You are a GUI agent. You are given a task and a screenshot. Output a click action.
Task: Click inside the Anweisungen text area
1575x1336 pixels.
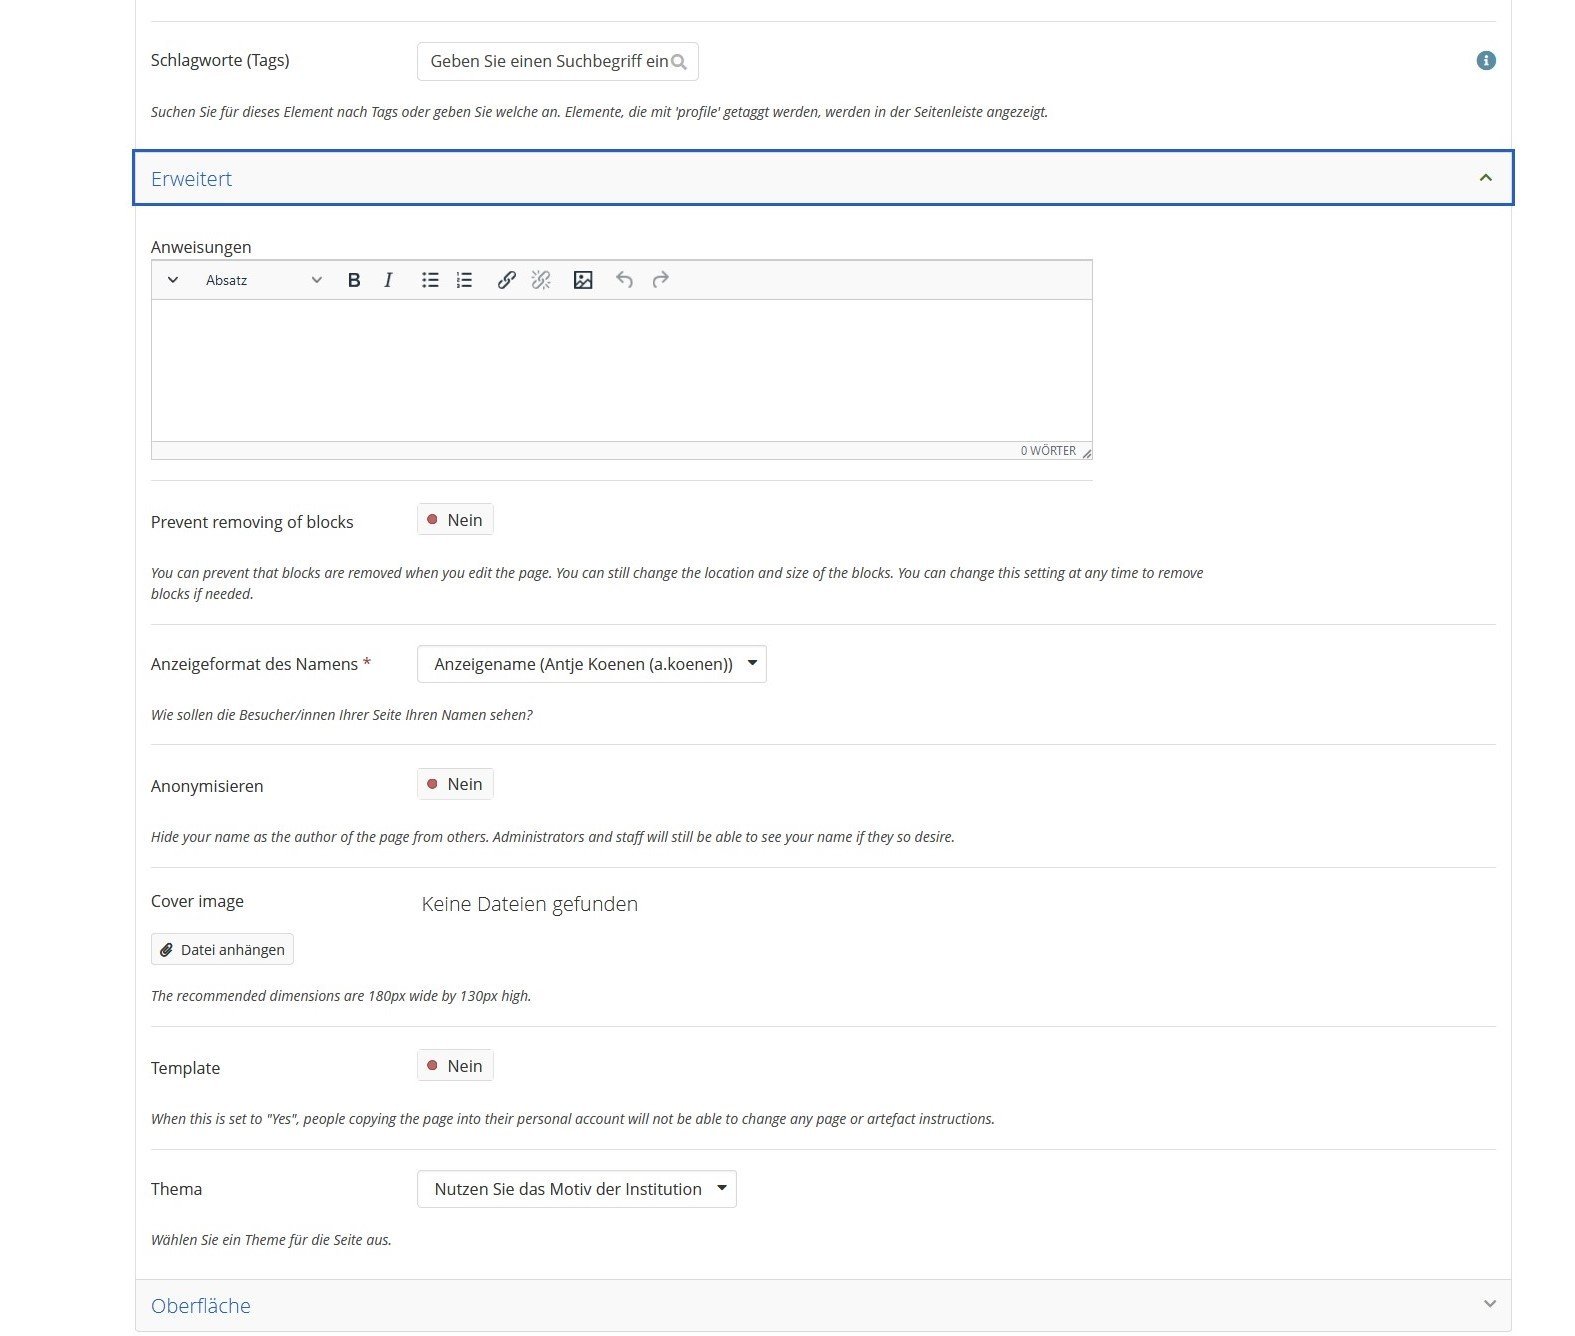622,370
